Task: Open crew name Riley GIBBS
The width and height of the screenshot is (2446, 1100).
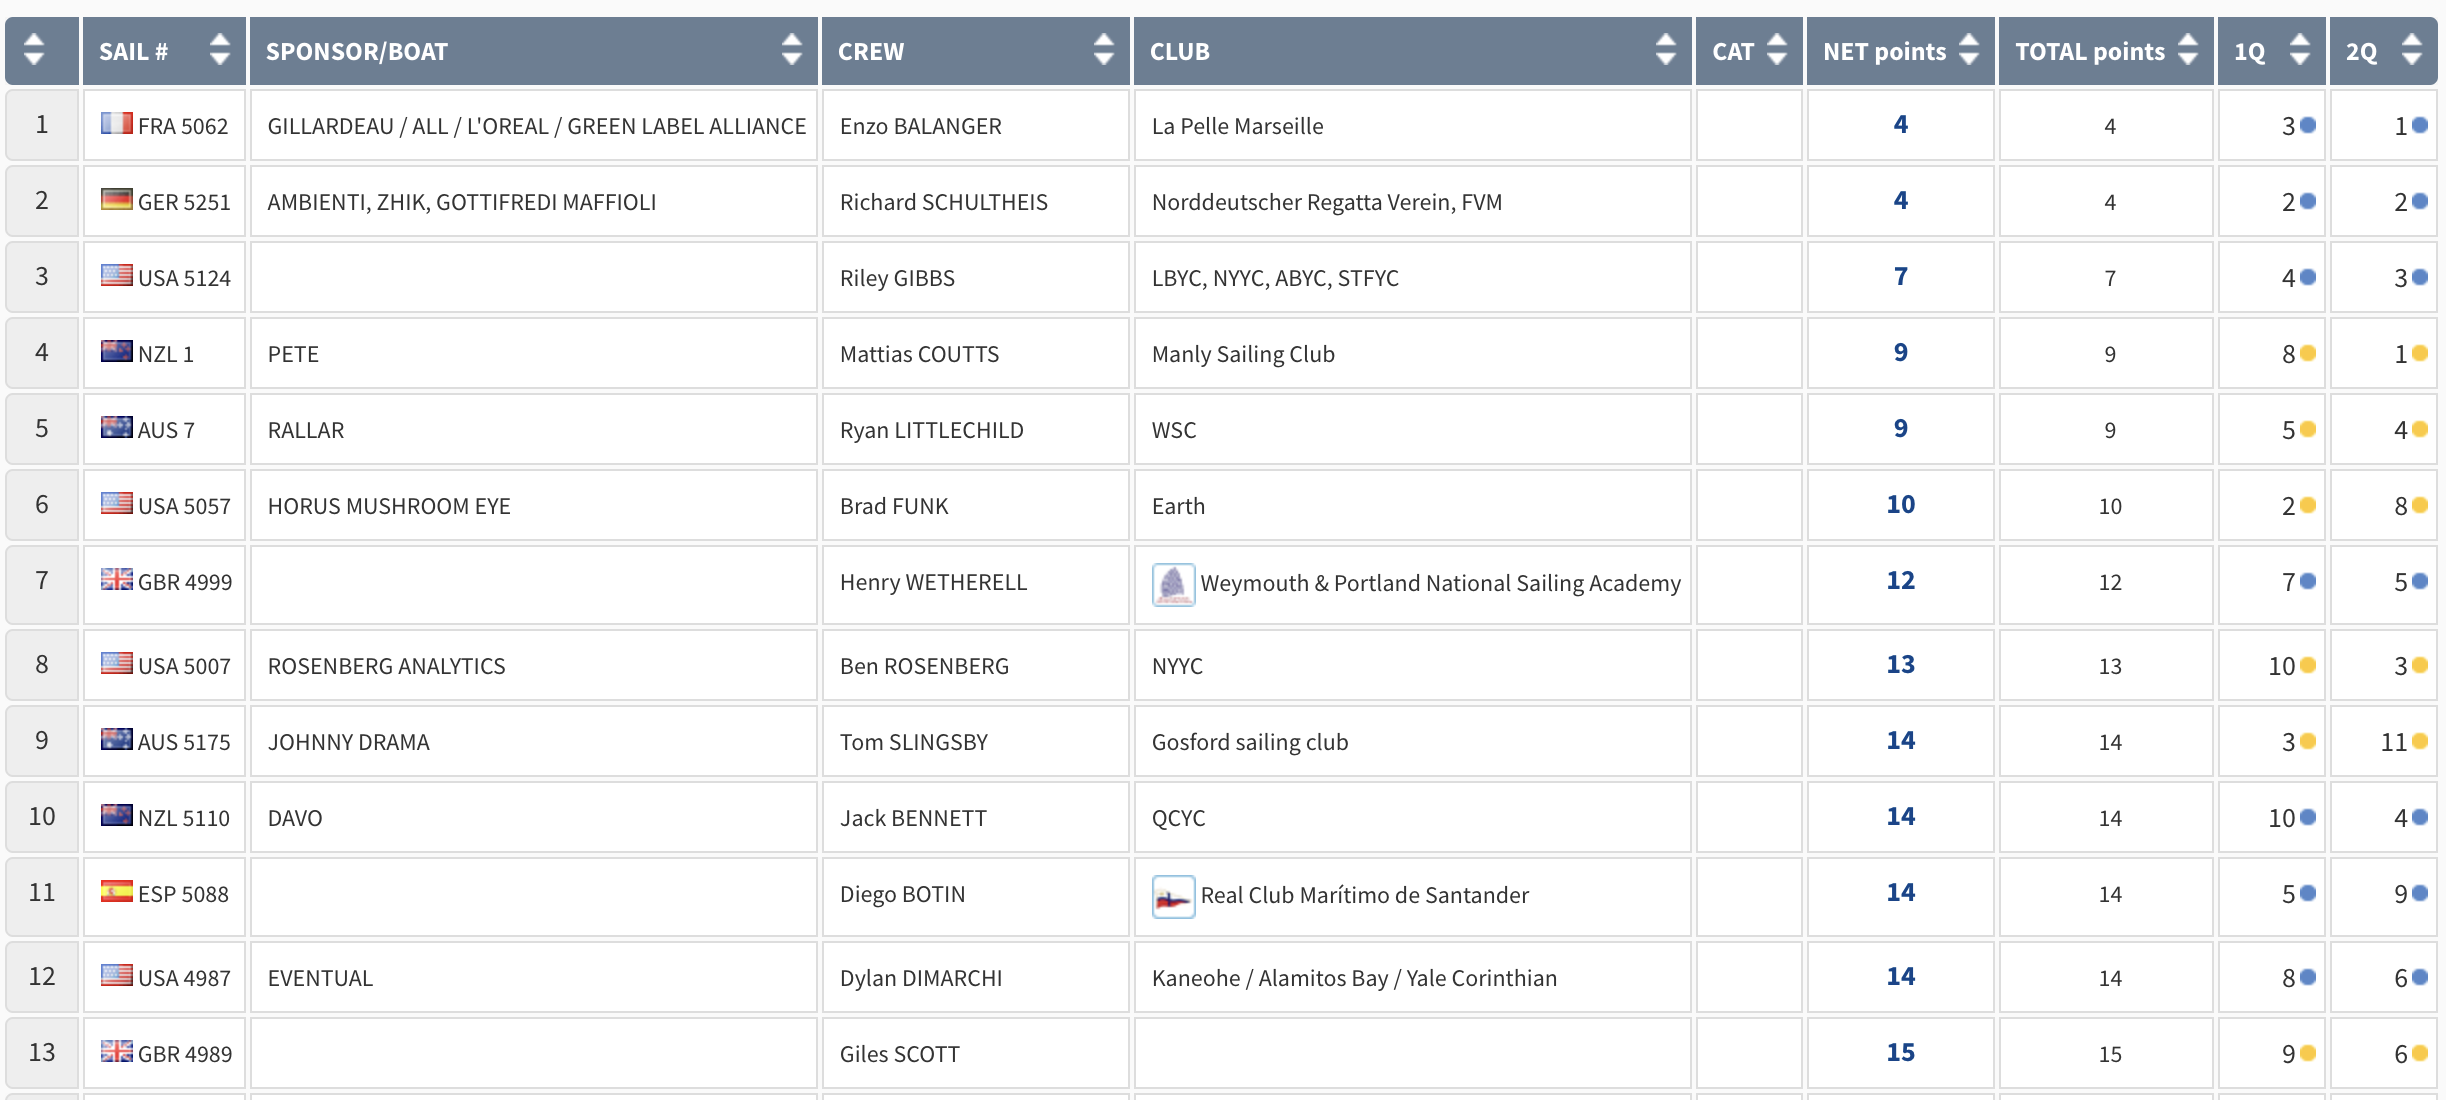Action: click(x=897, y=278)
